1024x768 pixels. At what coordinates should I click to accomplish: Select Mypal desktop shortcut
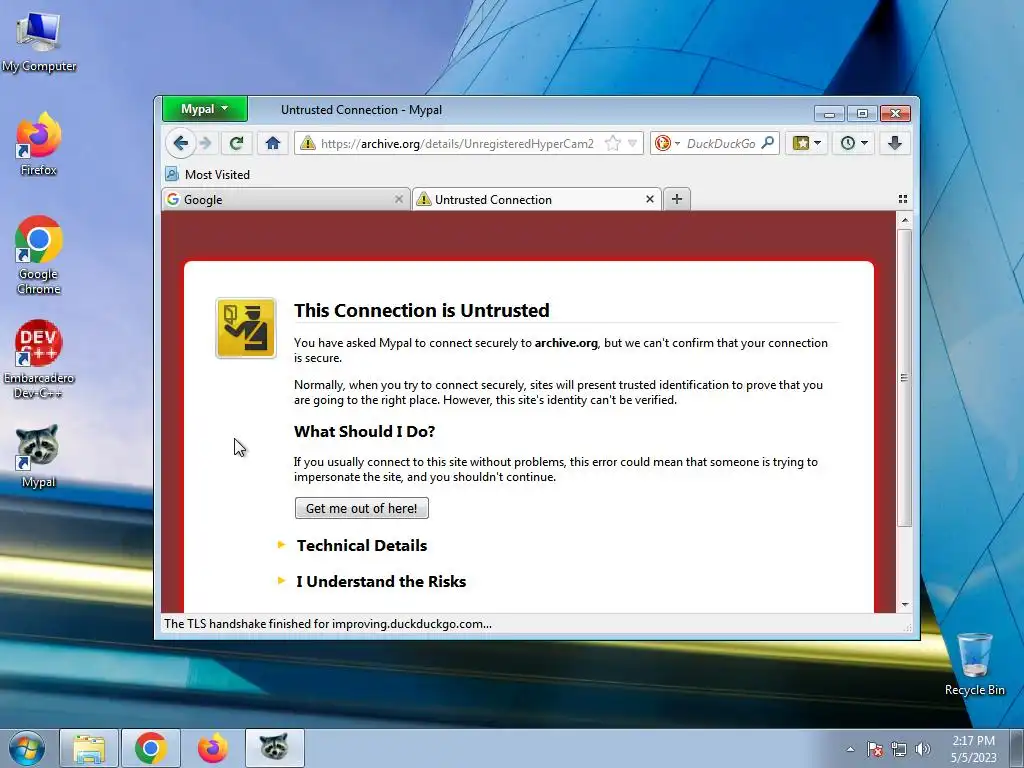tap(39, 455)
